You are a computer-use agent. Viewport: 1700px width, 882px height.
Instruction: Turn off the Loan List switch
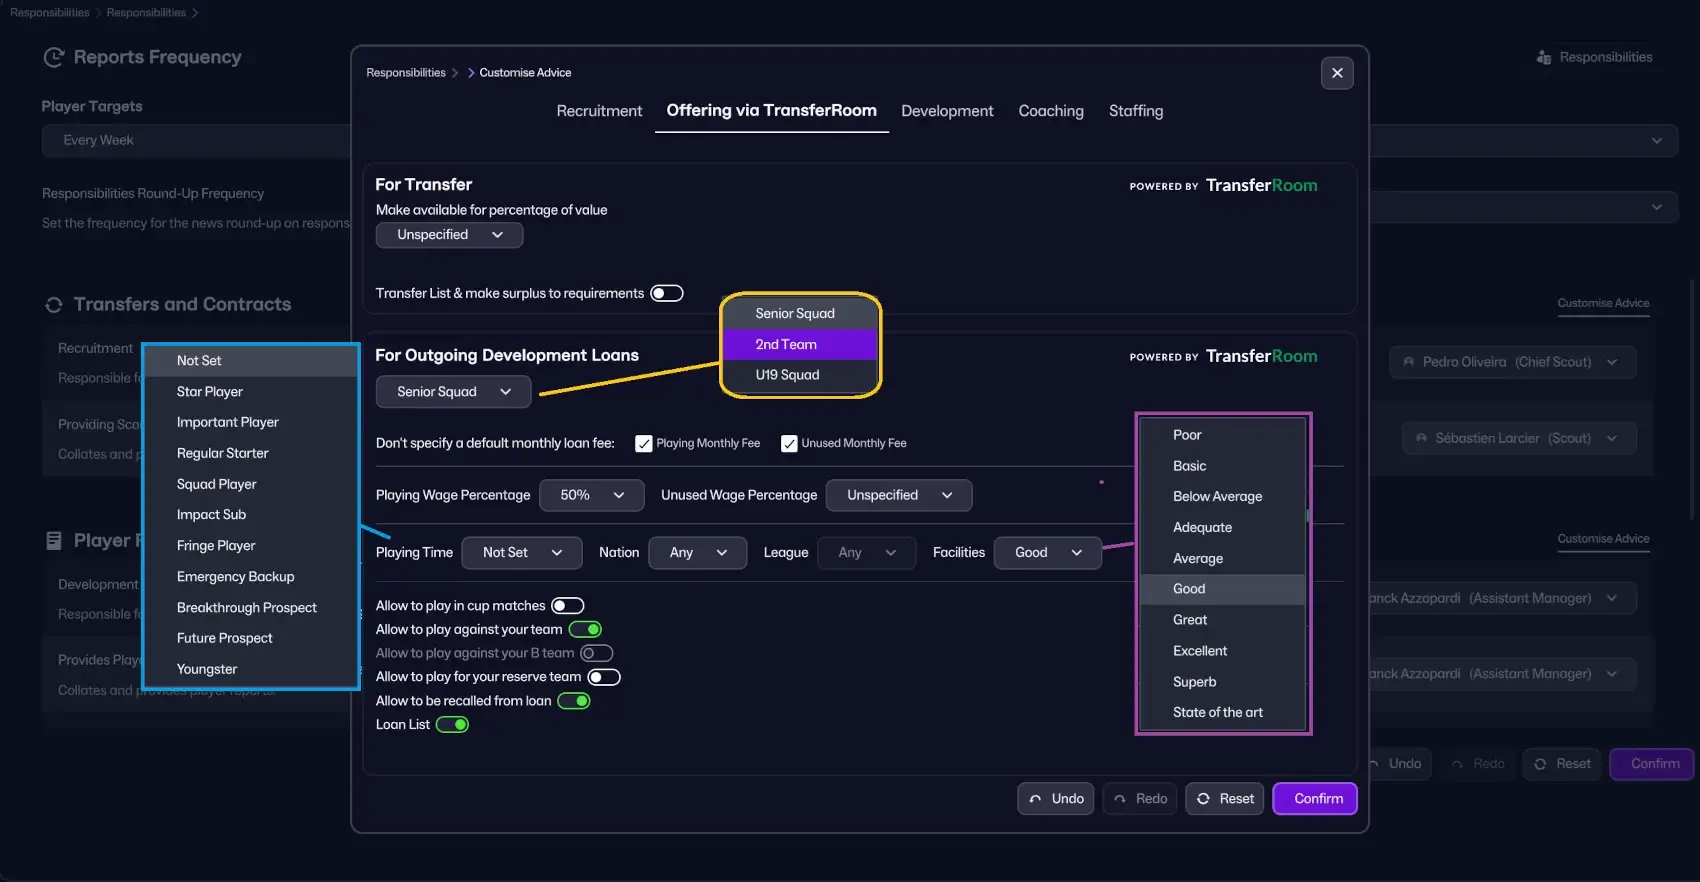(452, 725)
